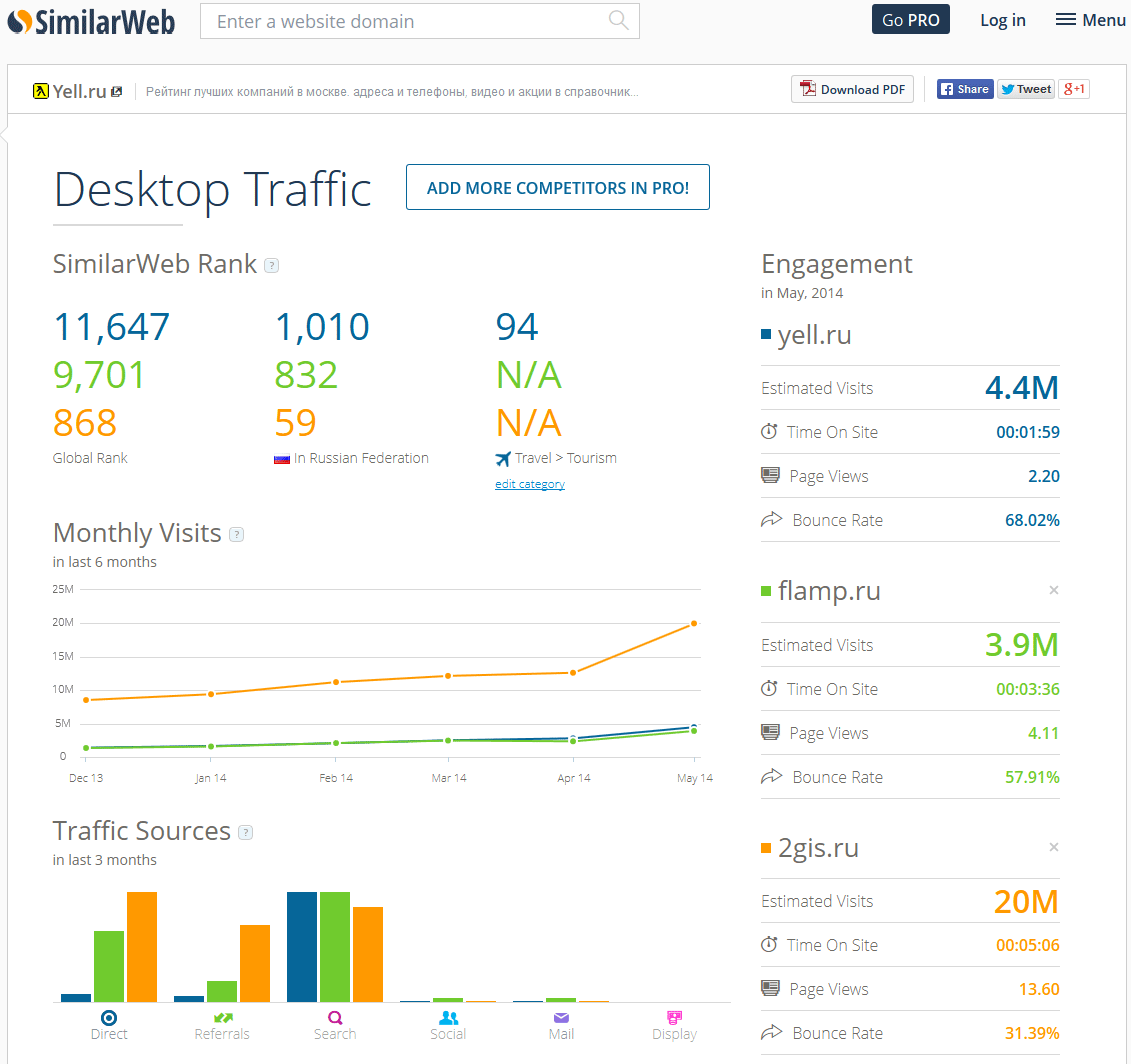Click the green Search traffic bar
This screenshot has height=1064, width=1131.
point(335,947)
